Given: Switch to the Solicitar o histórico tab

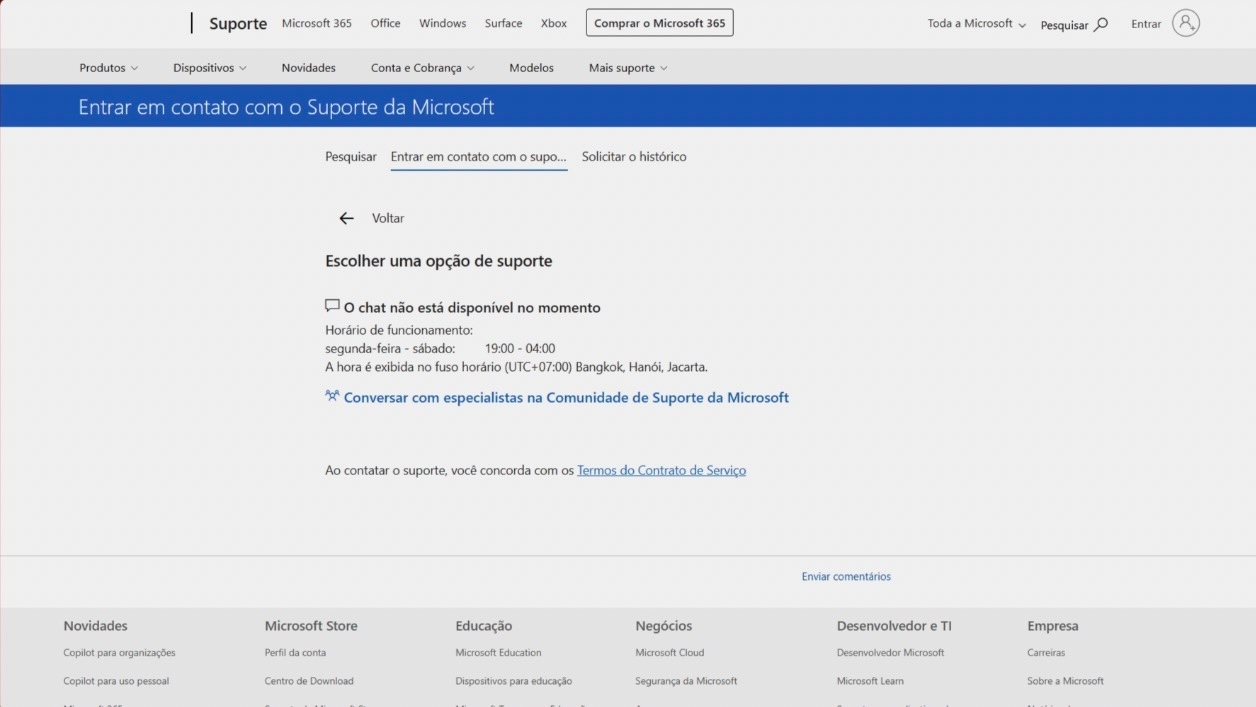Looking at the screenshot, I should point(634,157).
